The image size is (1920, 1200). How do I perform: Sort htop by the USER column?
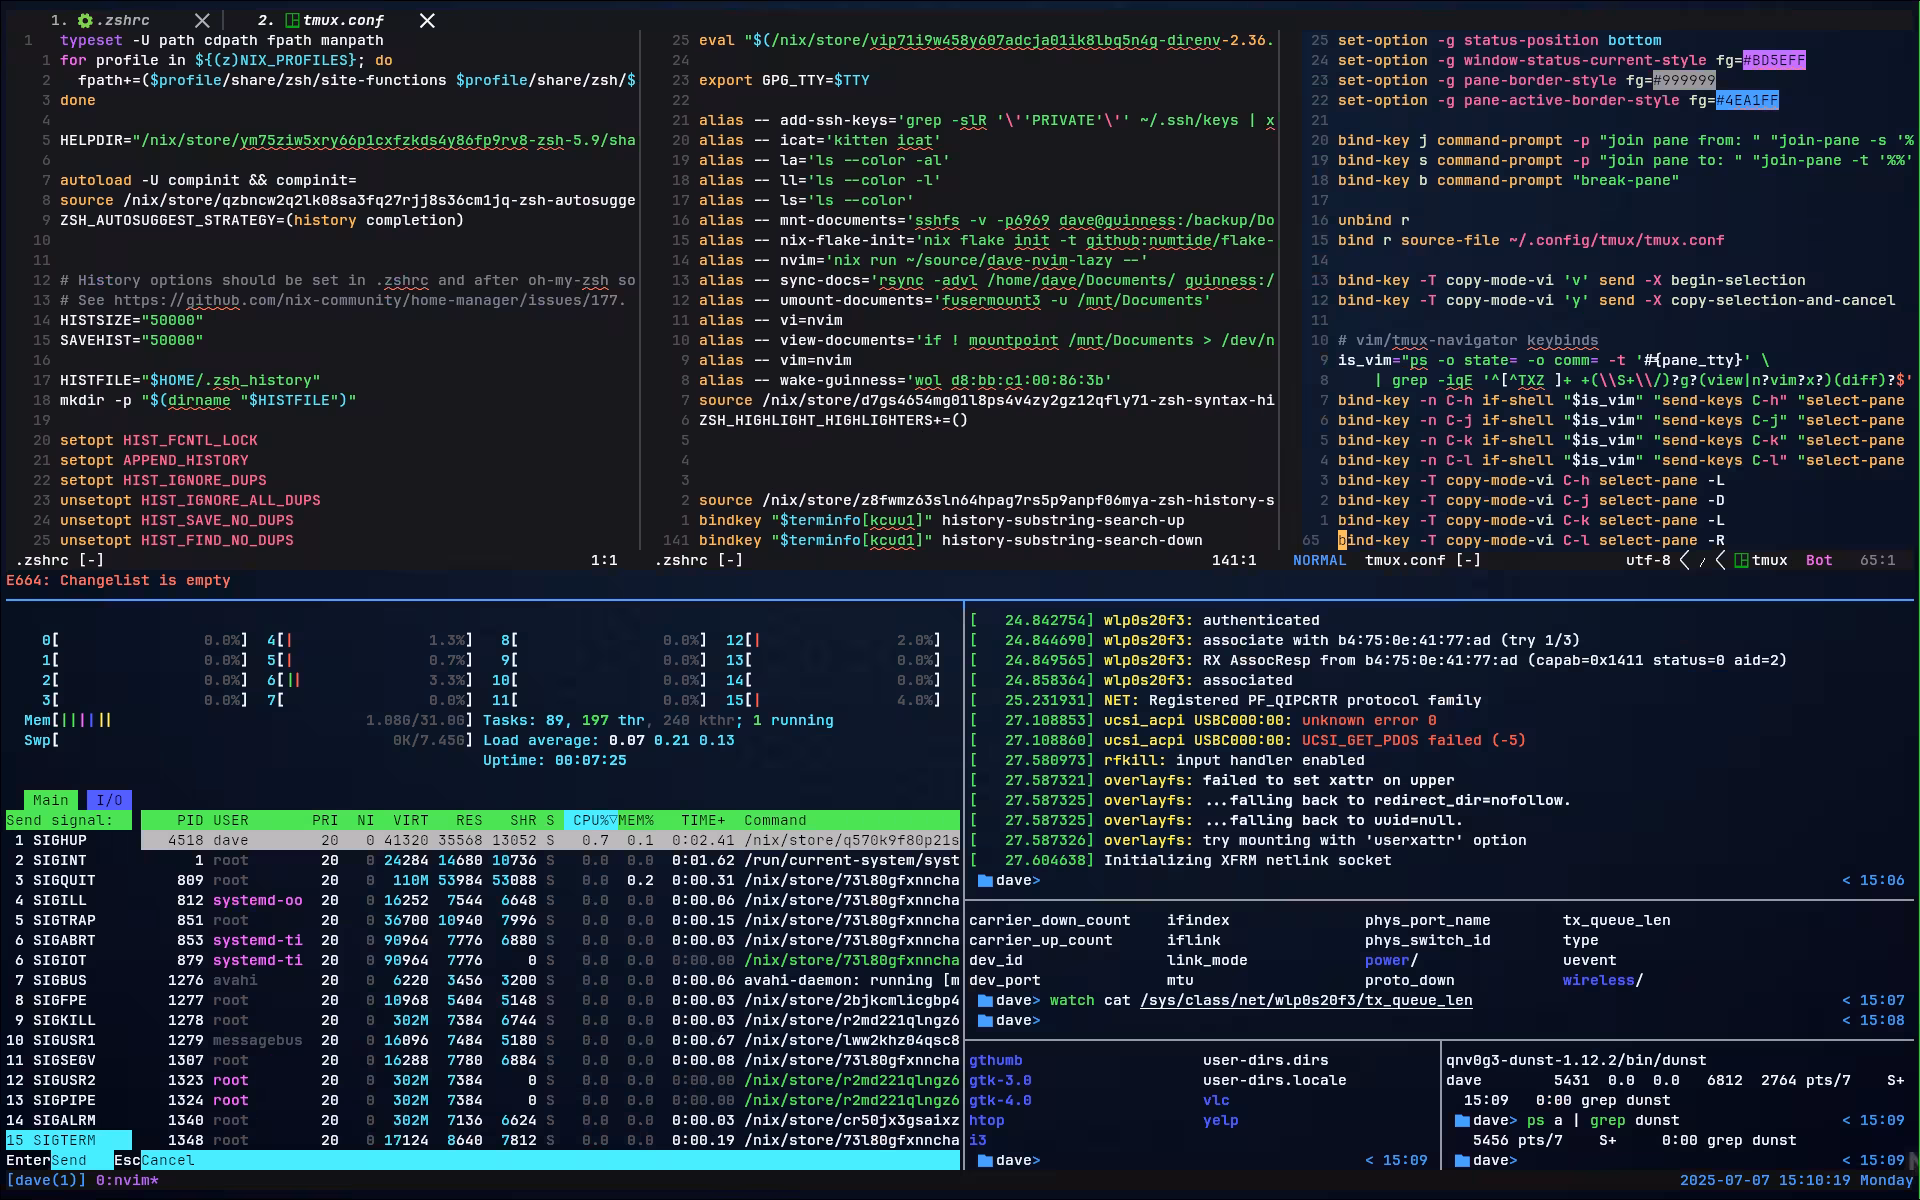tap(231, 820)
